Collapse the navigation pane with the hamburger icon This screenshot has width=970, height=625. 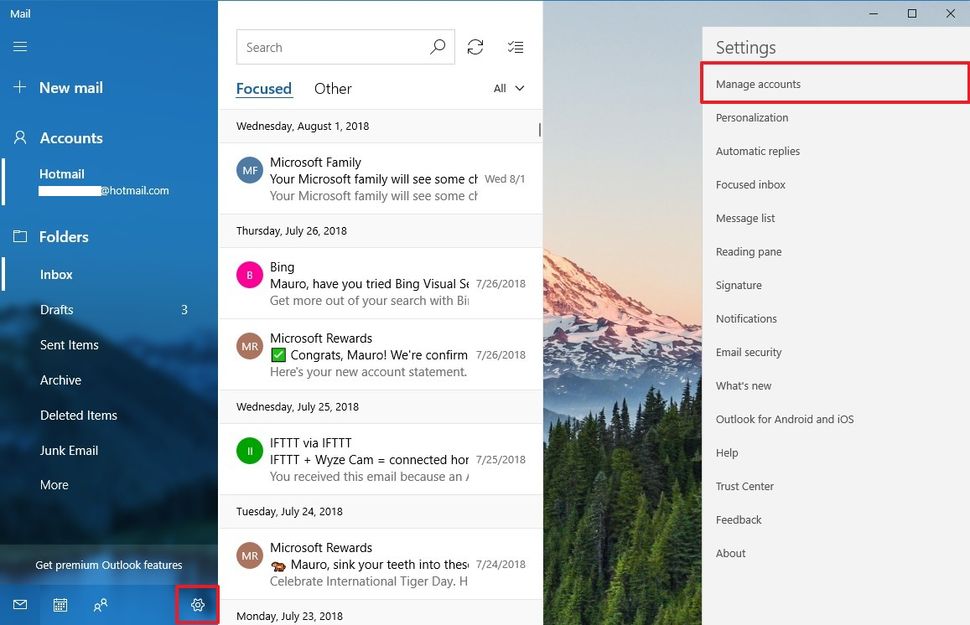click(20, 47)
